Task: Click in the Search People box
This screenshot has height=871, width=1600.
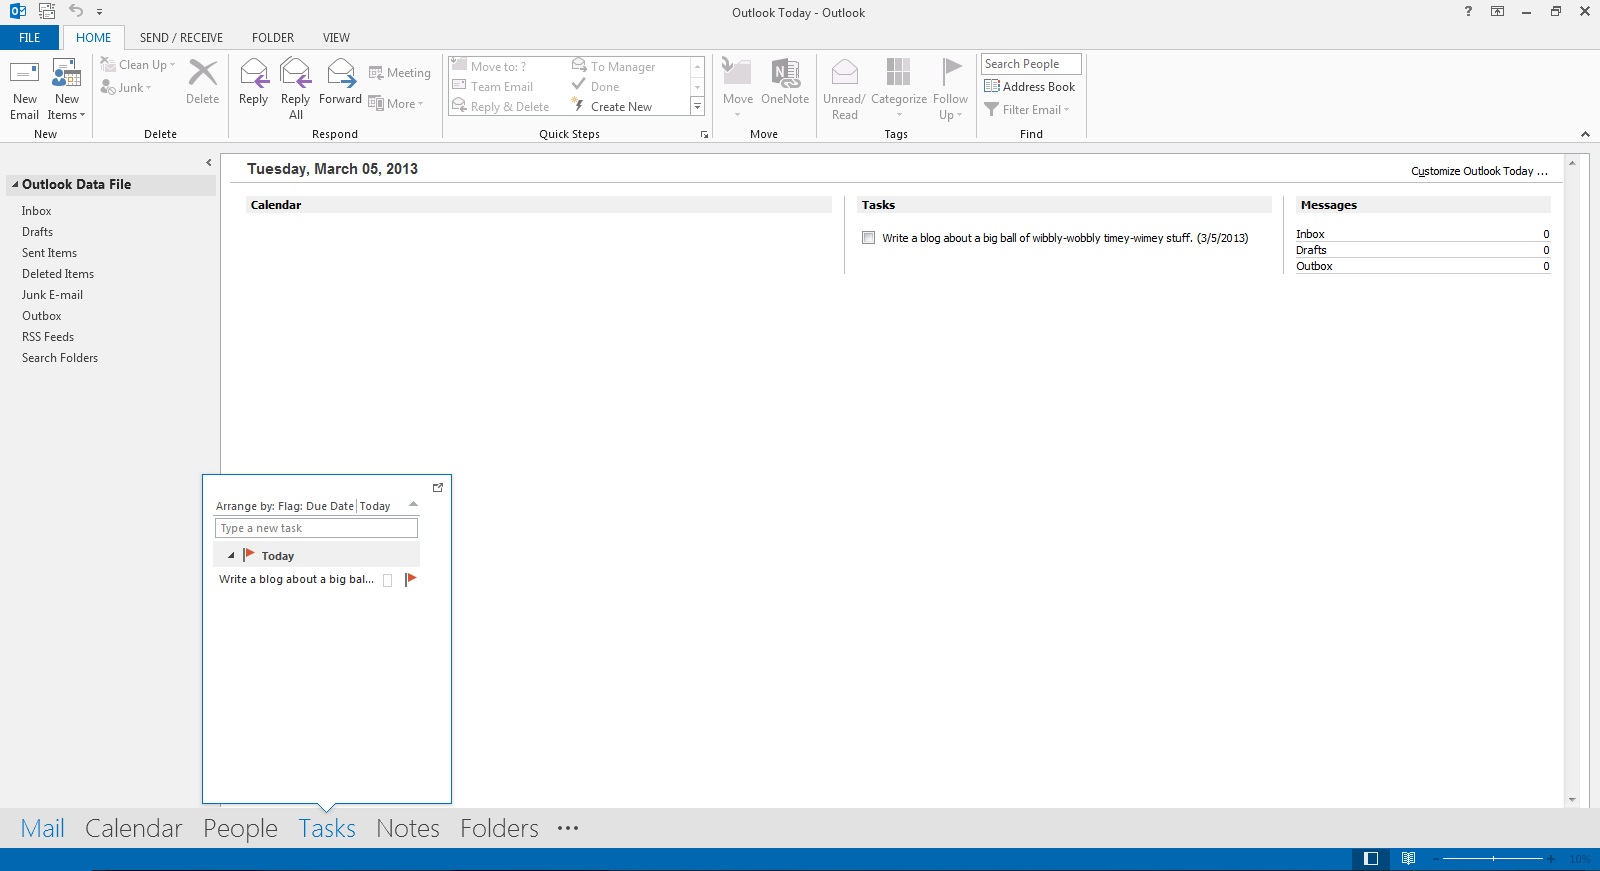Action: coord(1031,64)
